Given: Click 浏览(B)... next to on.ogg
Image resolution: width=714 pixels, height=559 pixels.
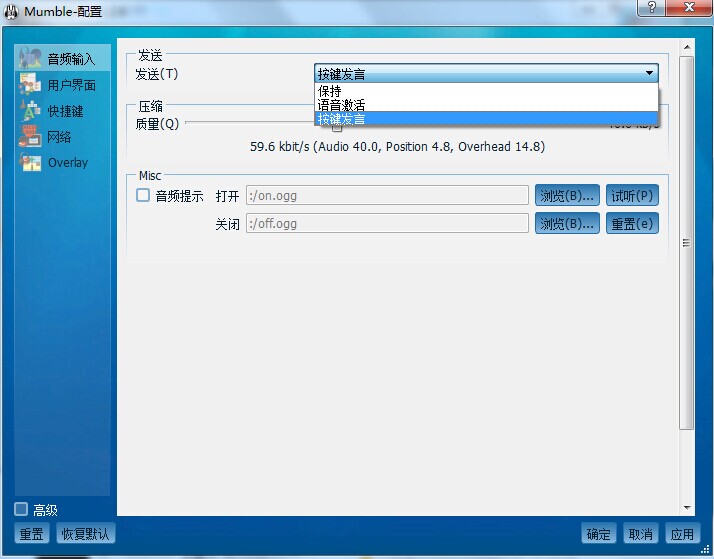Looking at the screenshot, I should click(567, 195).
